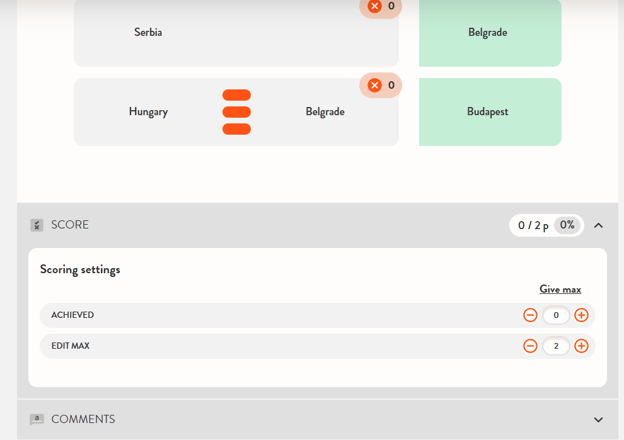Increase the Achieved score with plus
Image resolution: width=624 pixels, height=440 pixels.
(x=581, y=315)
